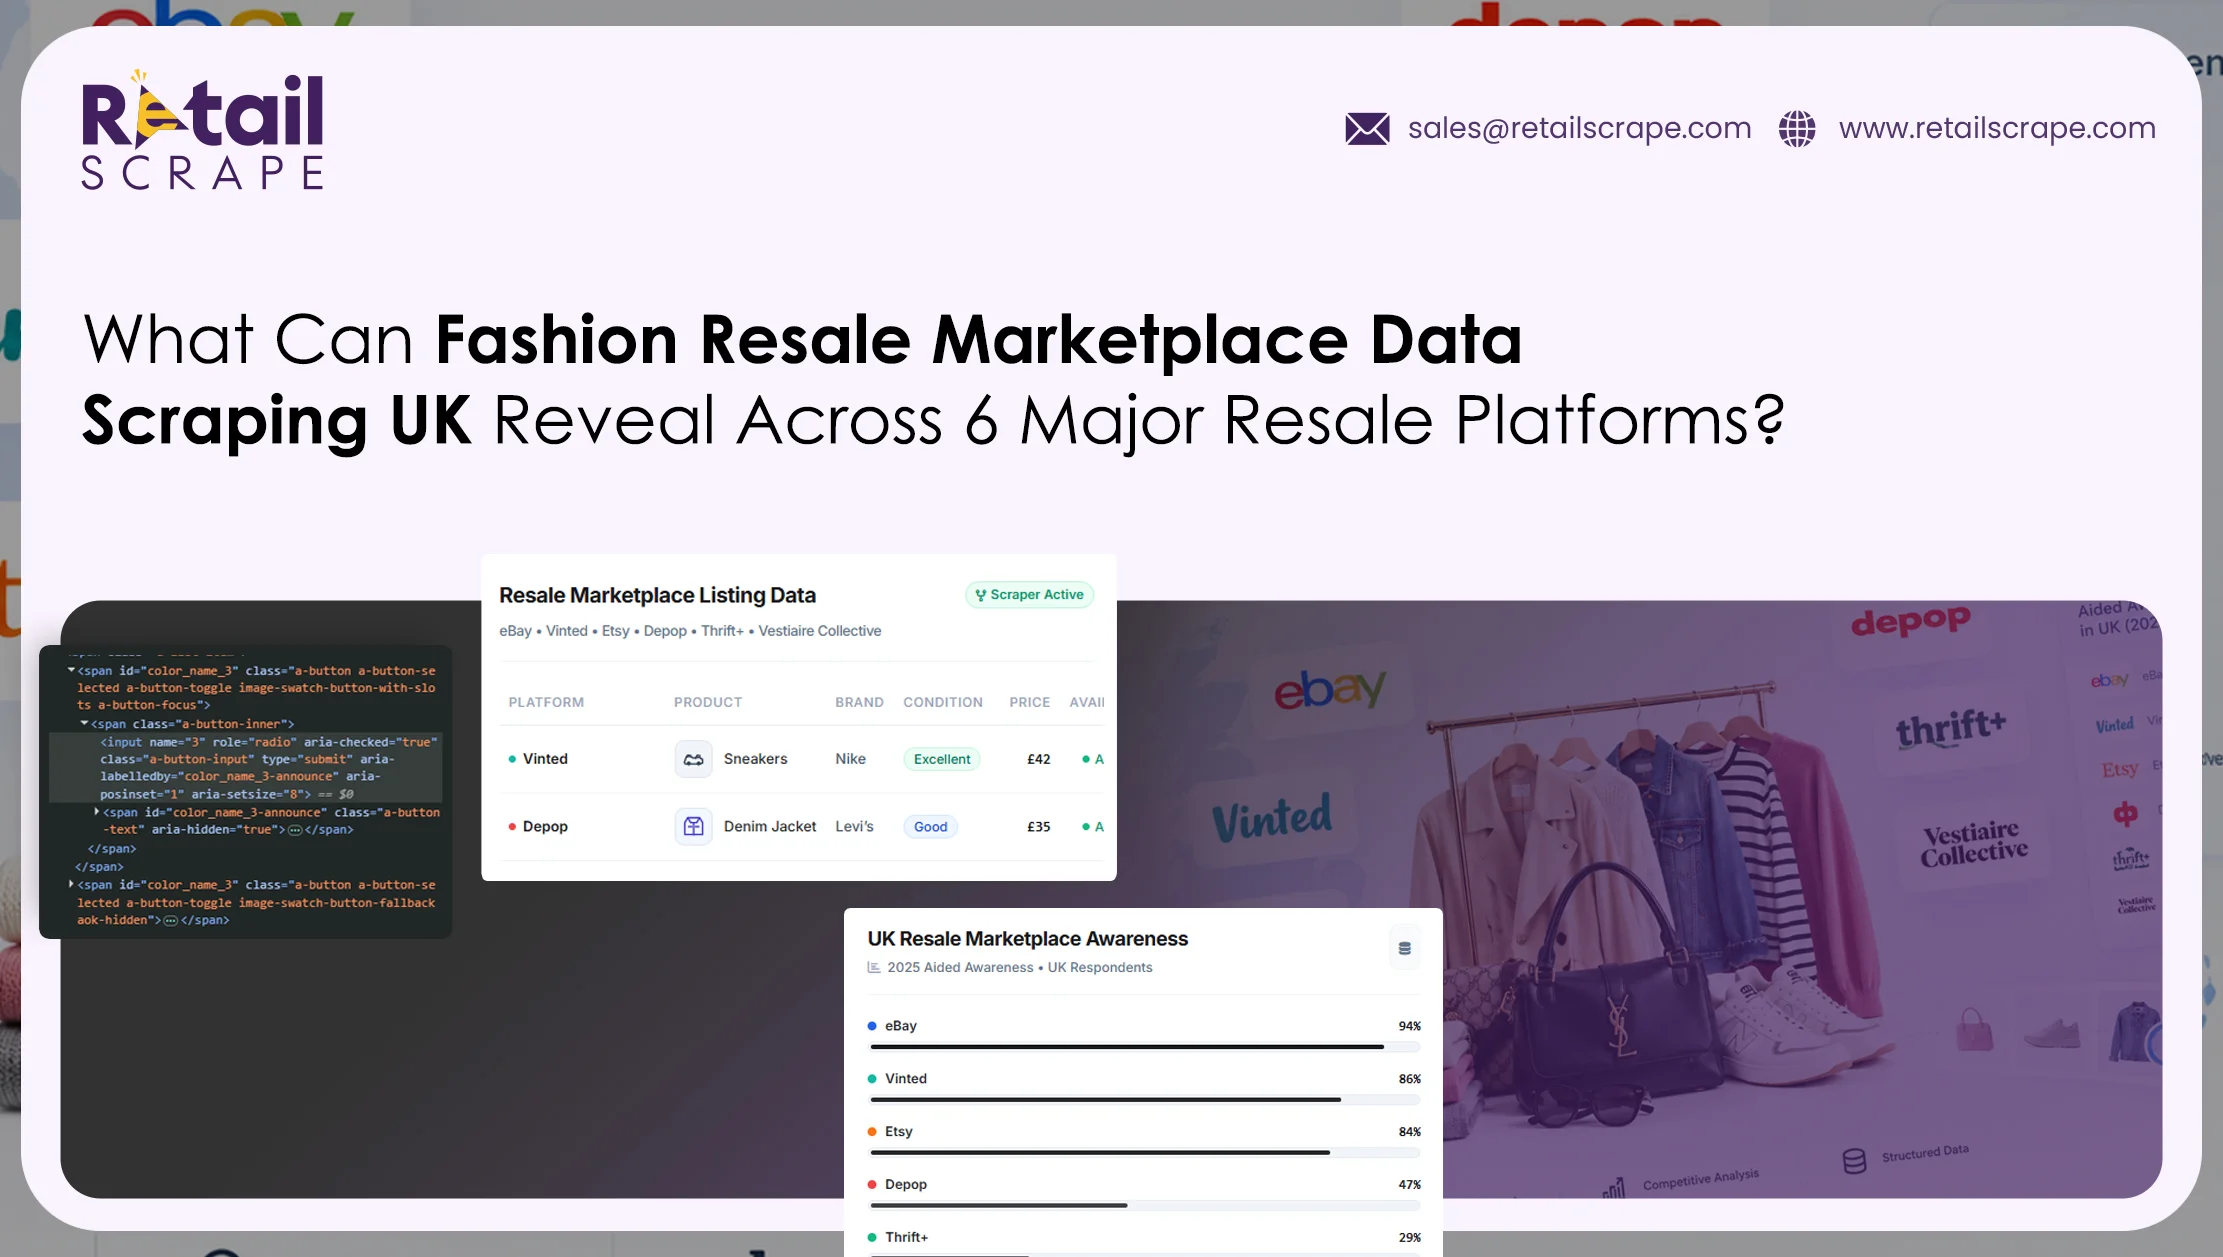Viewport: 2223px width, 1257px height.
Task: Click the large Vinted logo in photo
Action: point(1272,818)
